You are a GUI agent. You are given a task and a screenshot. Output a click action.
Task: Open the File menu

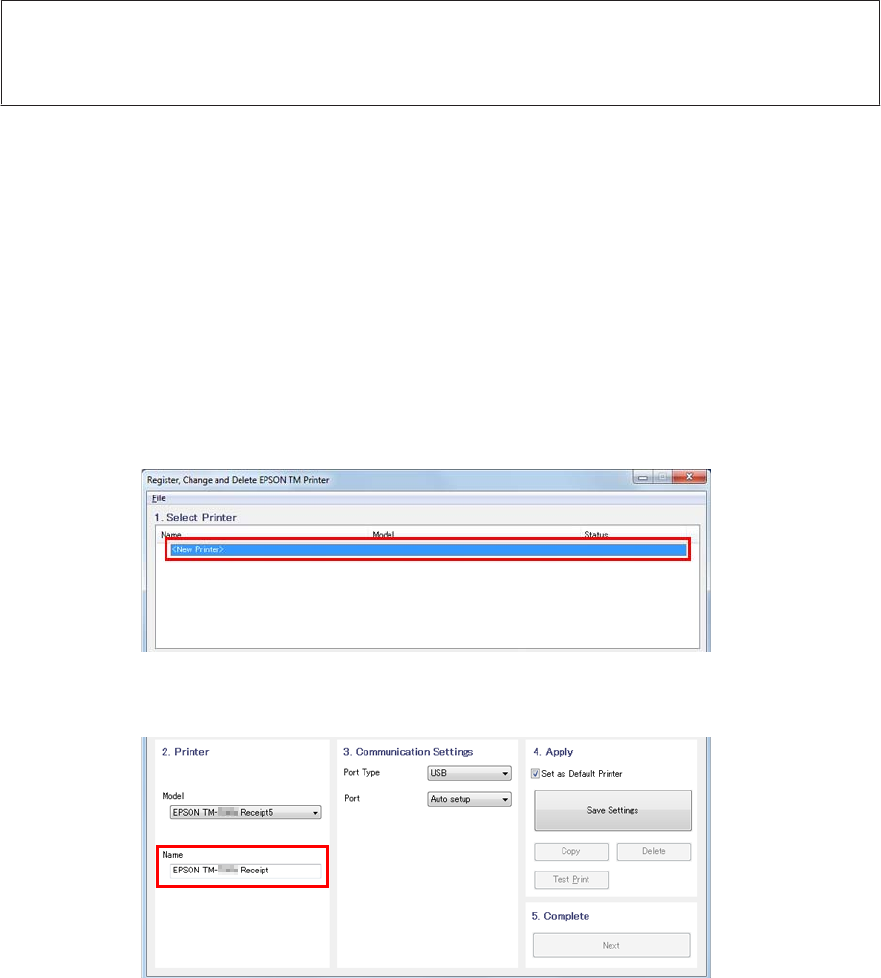158,498
